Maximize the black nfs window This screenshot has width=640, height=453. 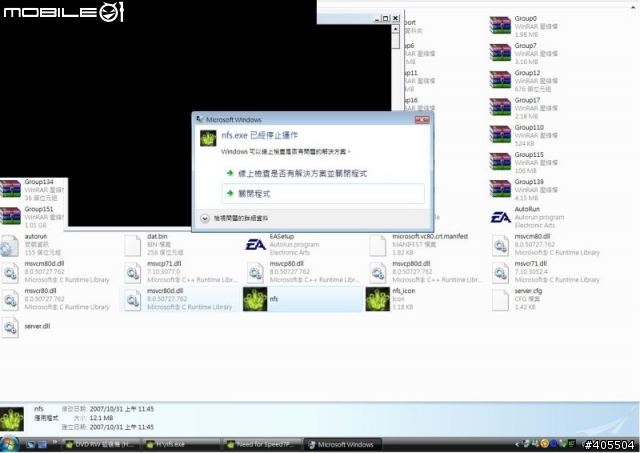(x=386, y=18)
